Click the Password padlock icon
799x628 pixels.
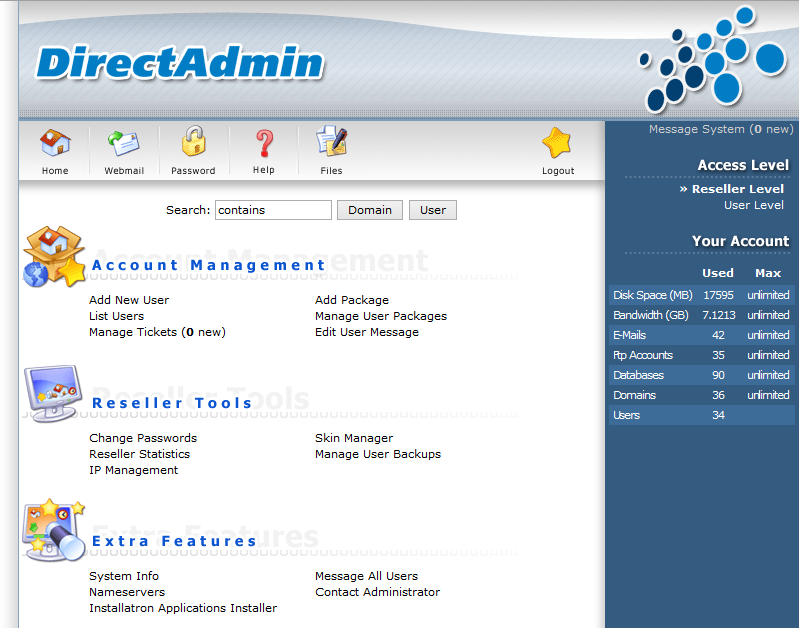tap(194, 141)
